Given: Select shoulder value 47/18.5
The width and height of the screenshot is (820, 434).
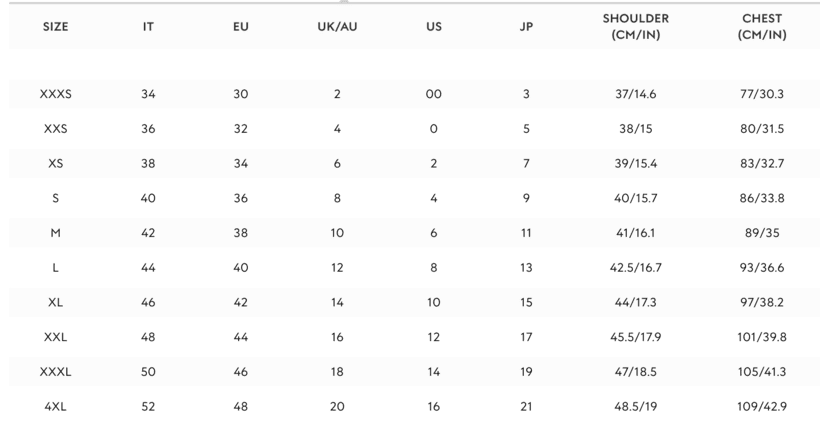Looking at the screenshot, I should [x=635, y=372].
